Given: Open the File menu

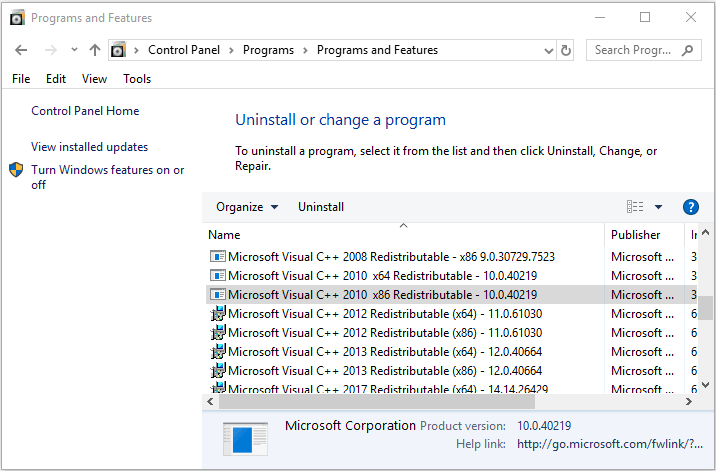Looking at the screenshot, I should pyautogui.click(x=21, y=79).
